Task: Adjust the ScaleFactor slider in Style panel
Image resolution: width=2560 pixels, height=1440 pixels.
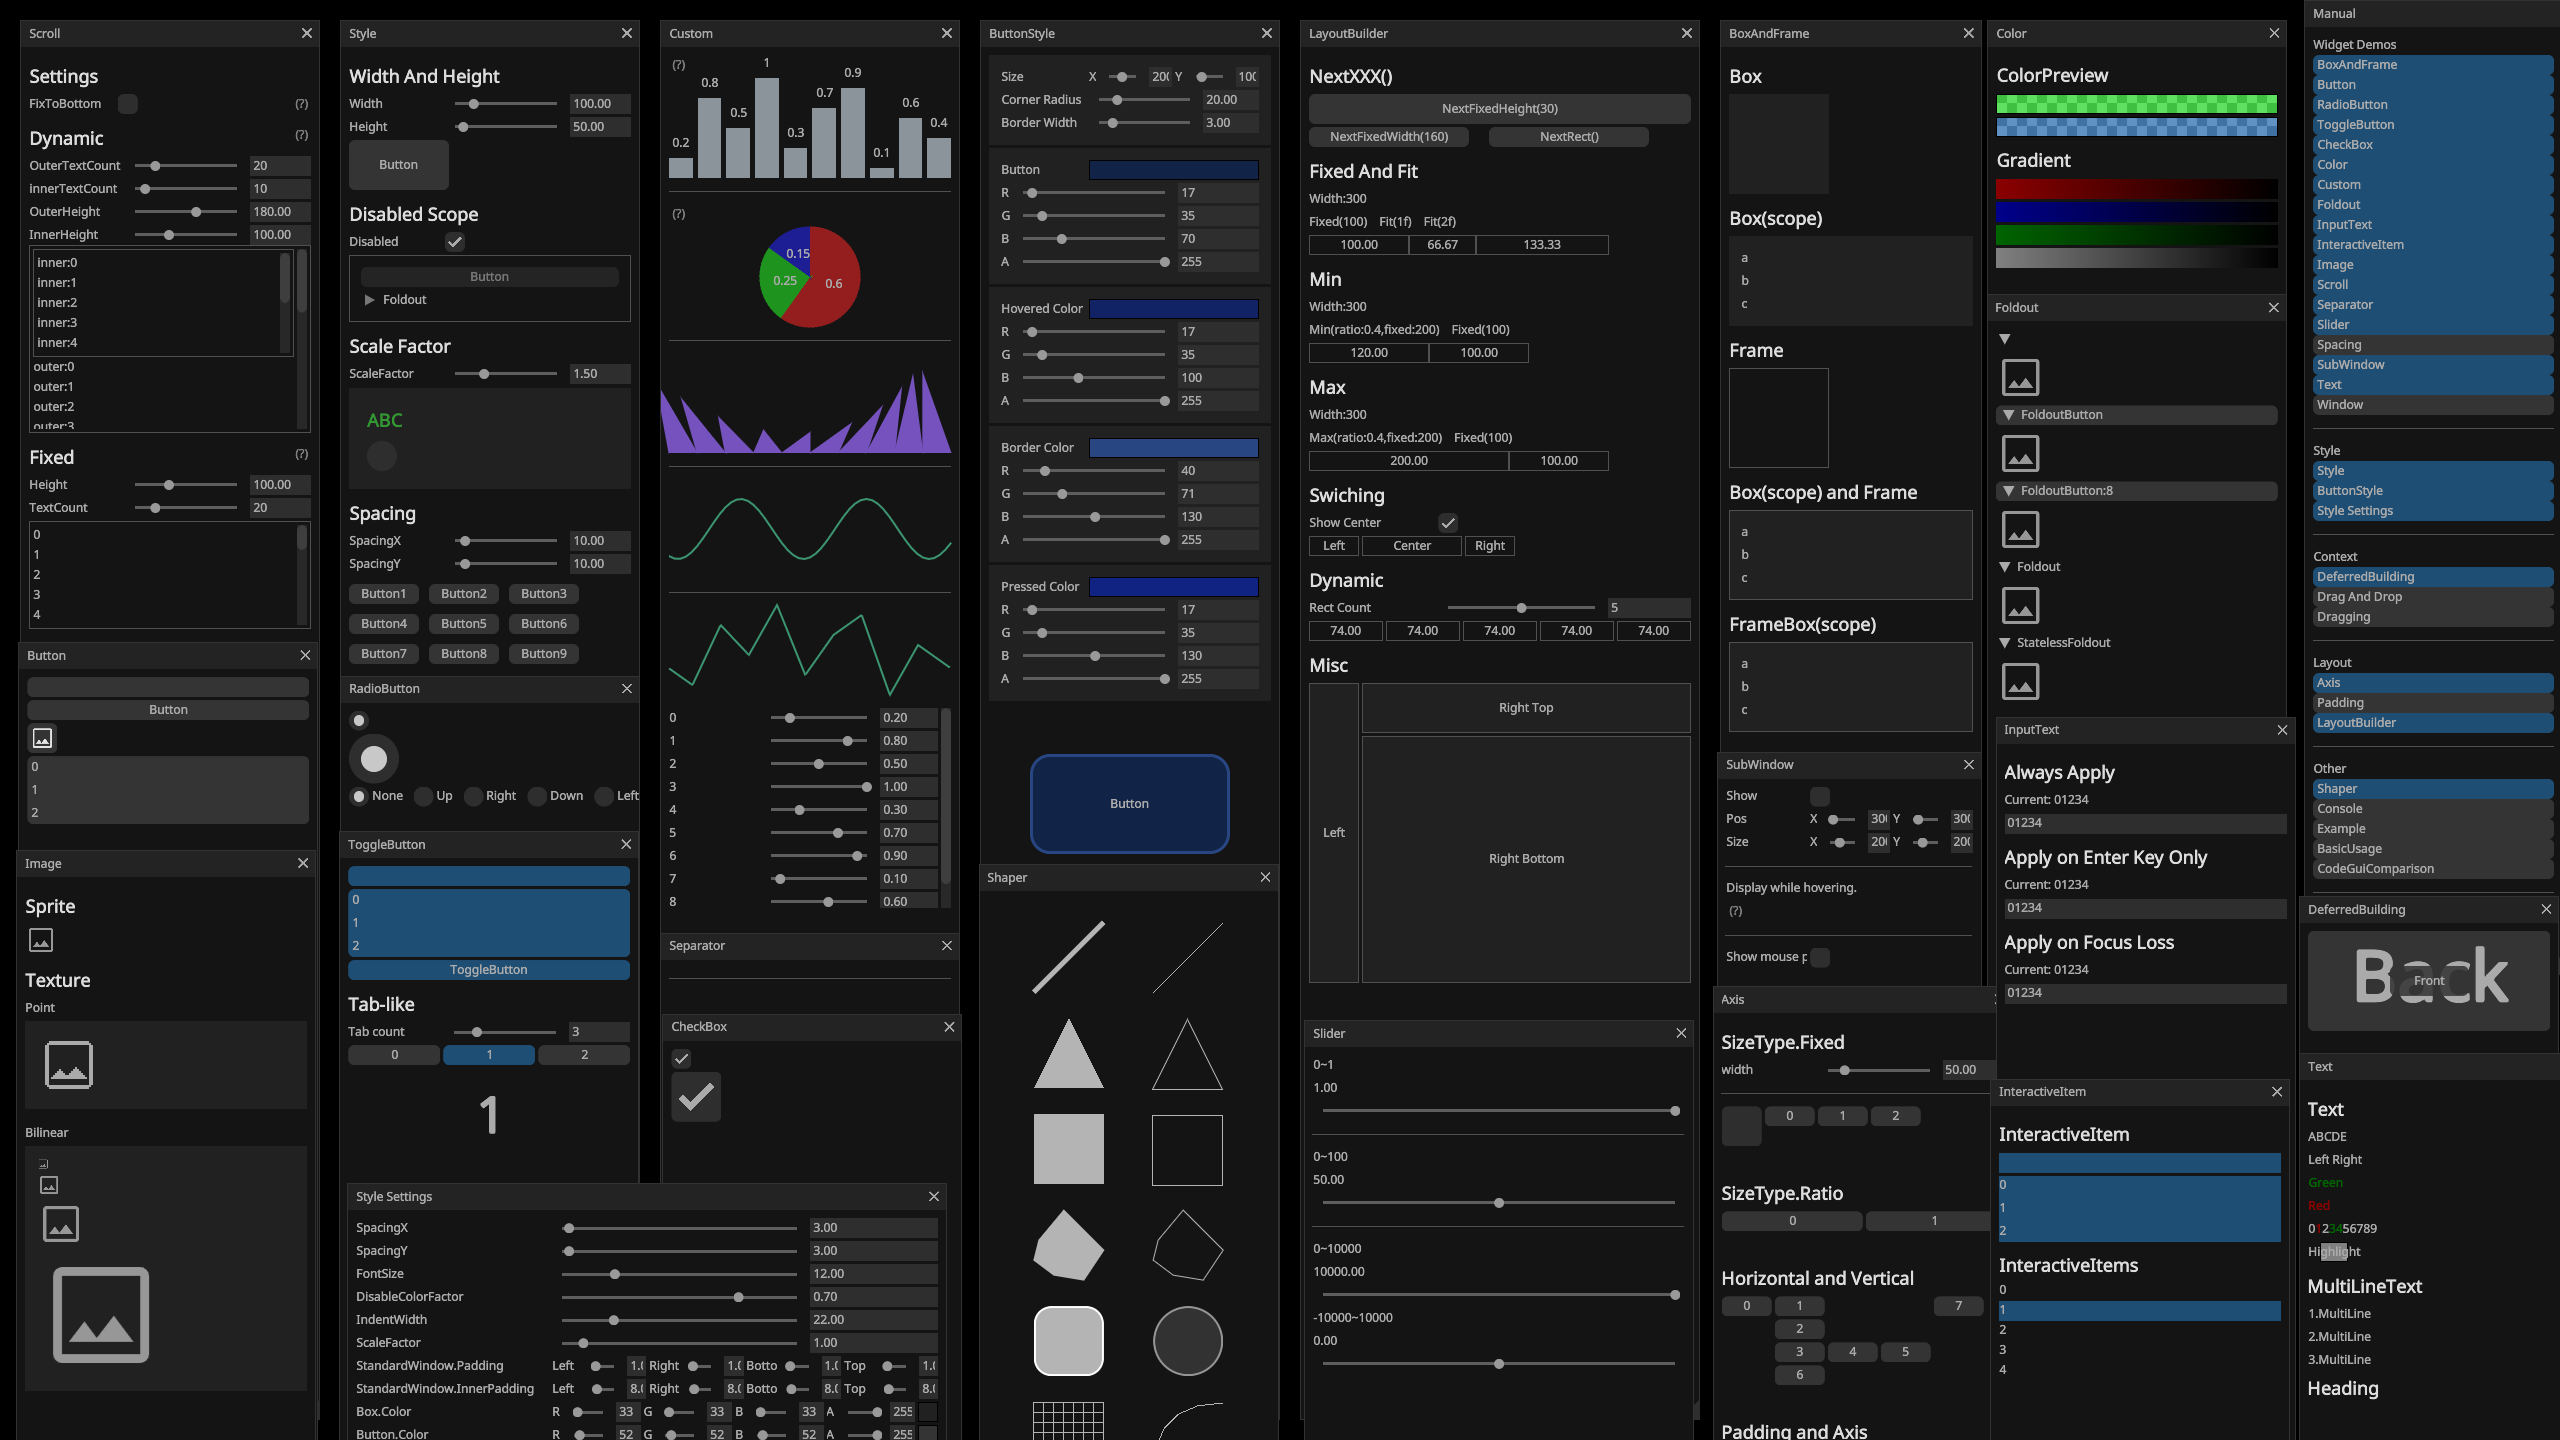Action: [486, 373]
